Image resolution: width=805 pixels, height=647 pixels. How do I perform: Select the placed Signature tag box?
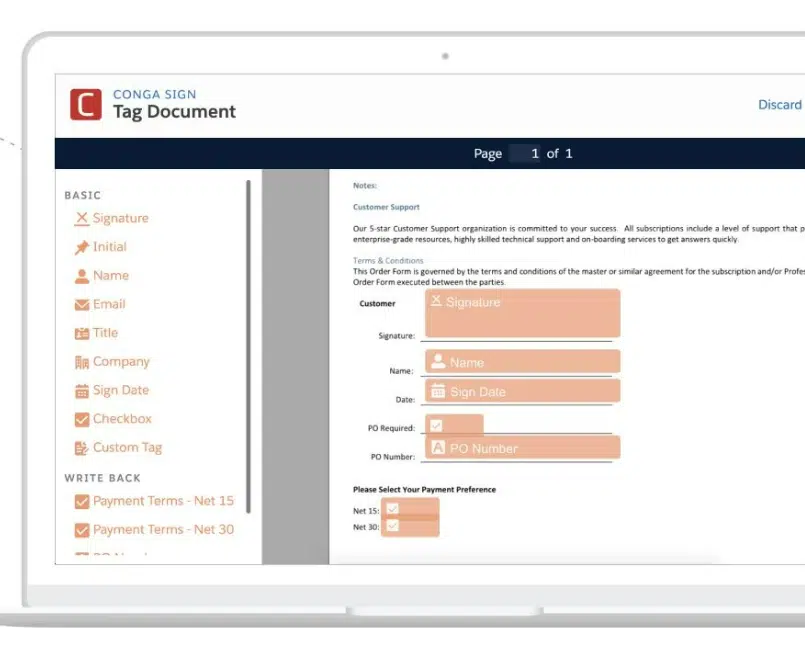tap(522, 313)
